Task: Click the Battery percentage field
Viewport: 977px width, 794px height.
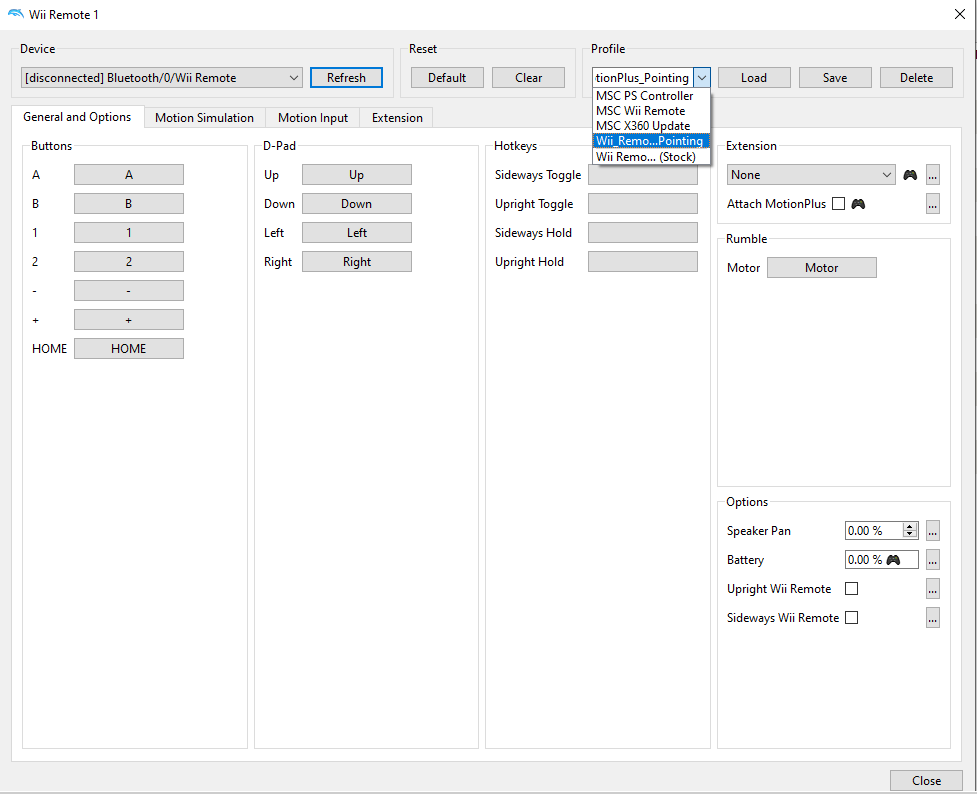Action: pos(882,560)
